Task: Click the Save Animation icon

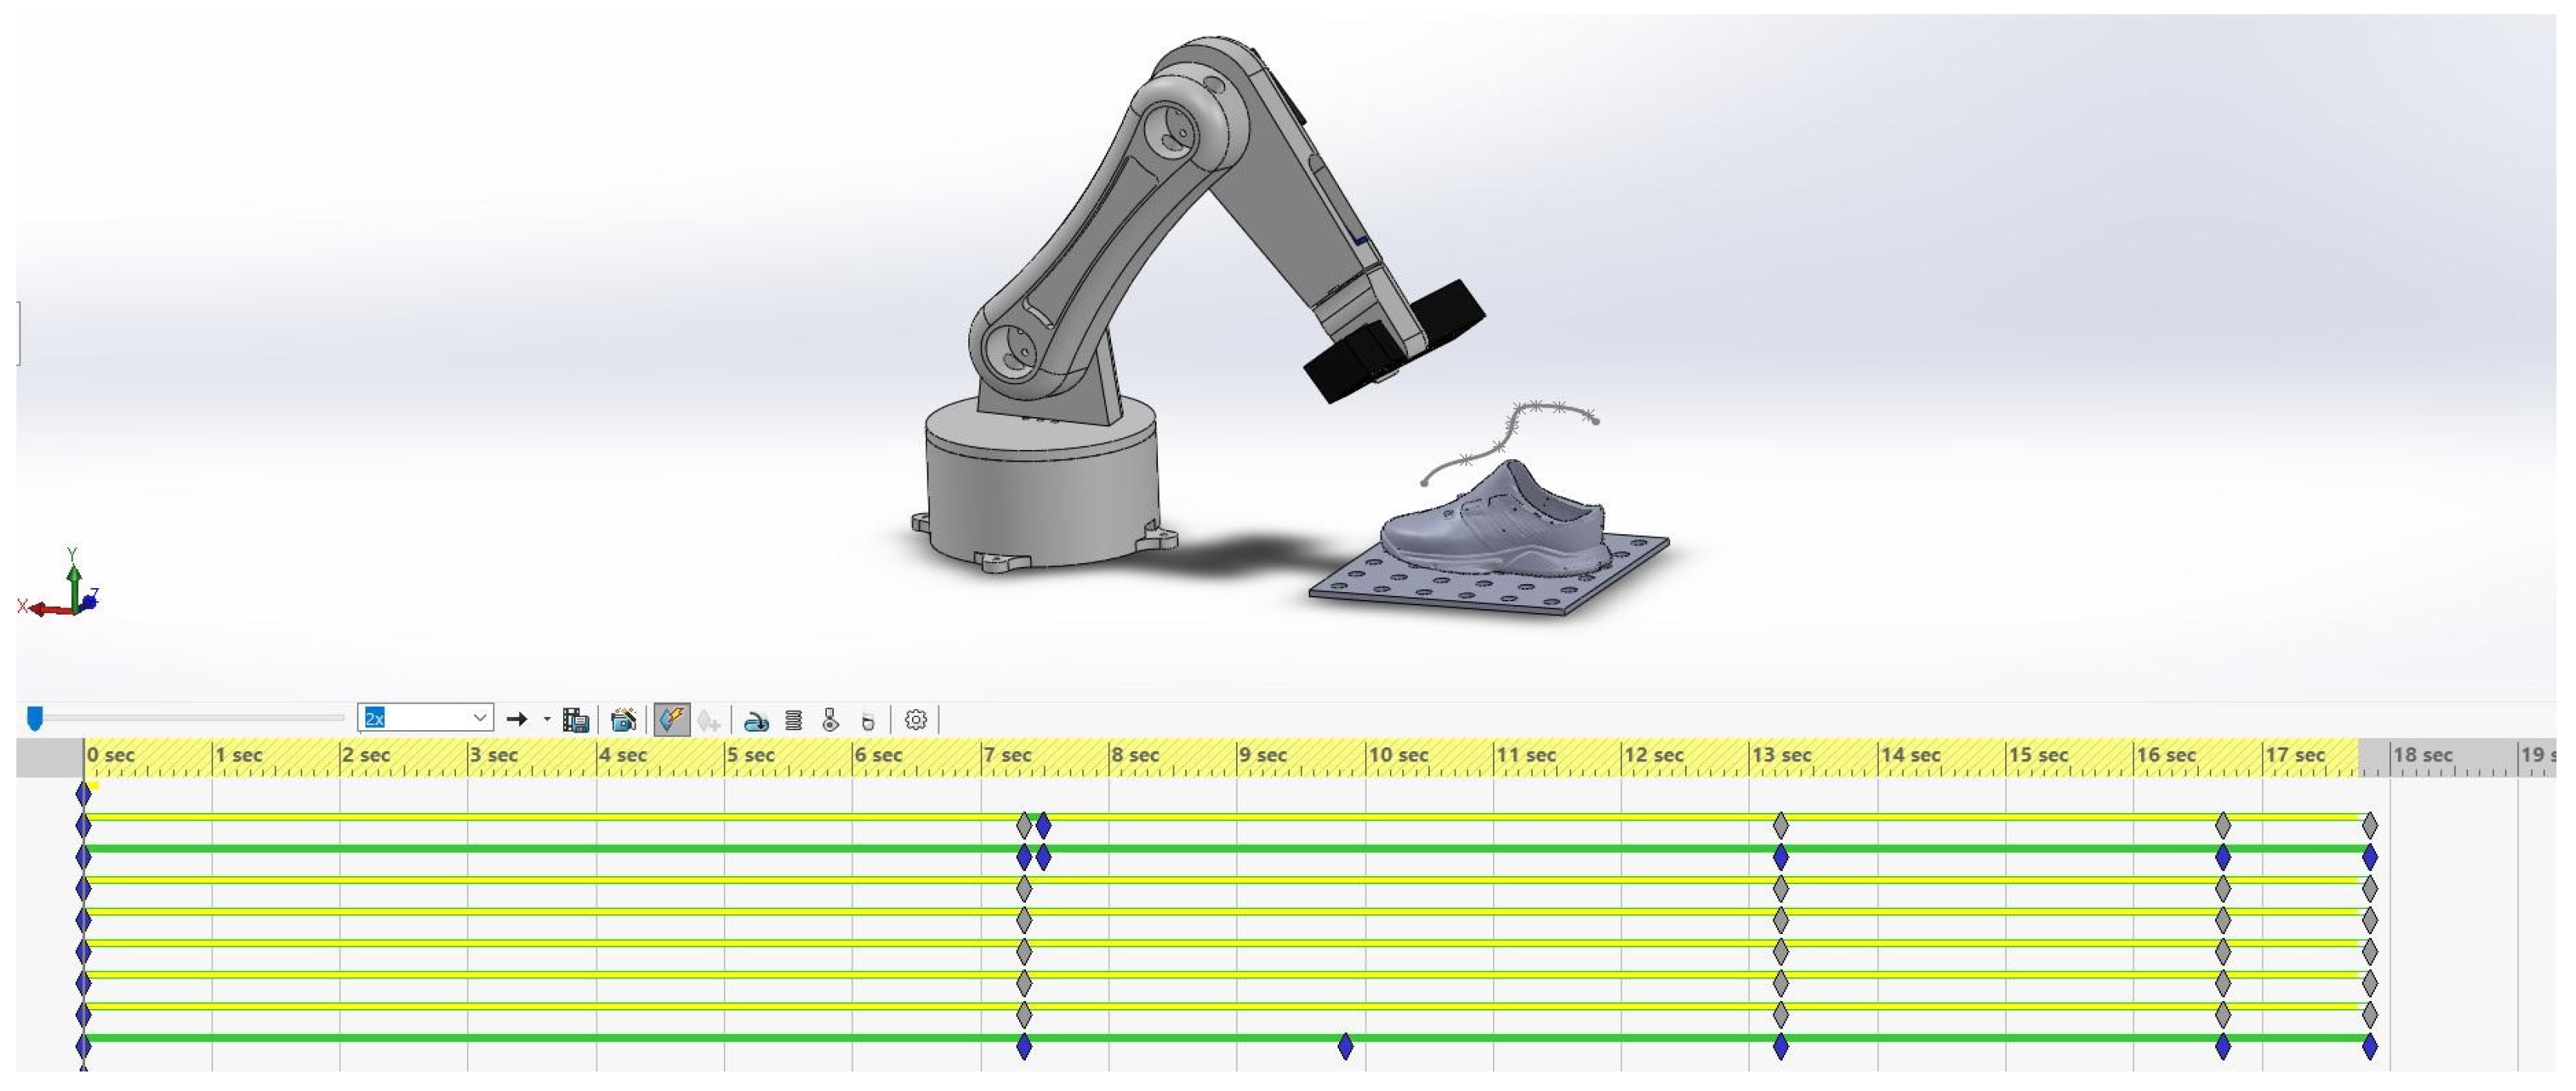Action: tap(575, 720)
